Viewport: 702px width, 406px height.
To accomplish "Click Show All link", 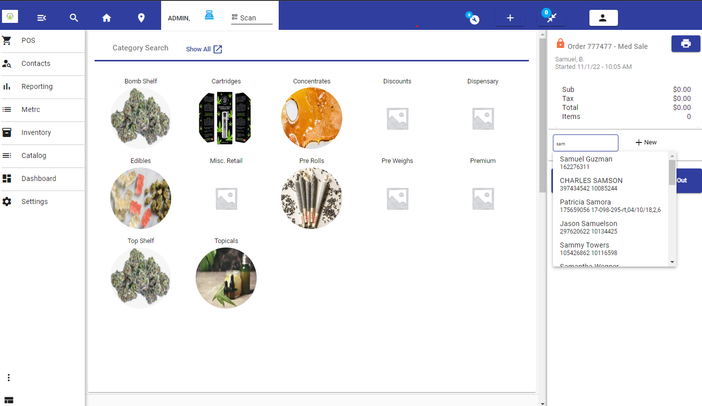I will (198, 49).
